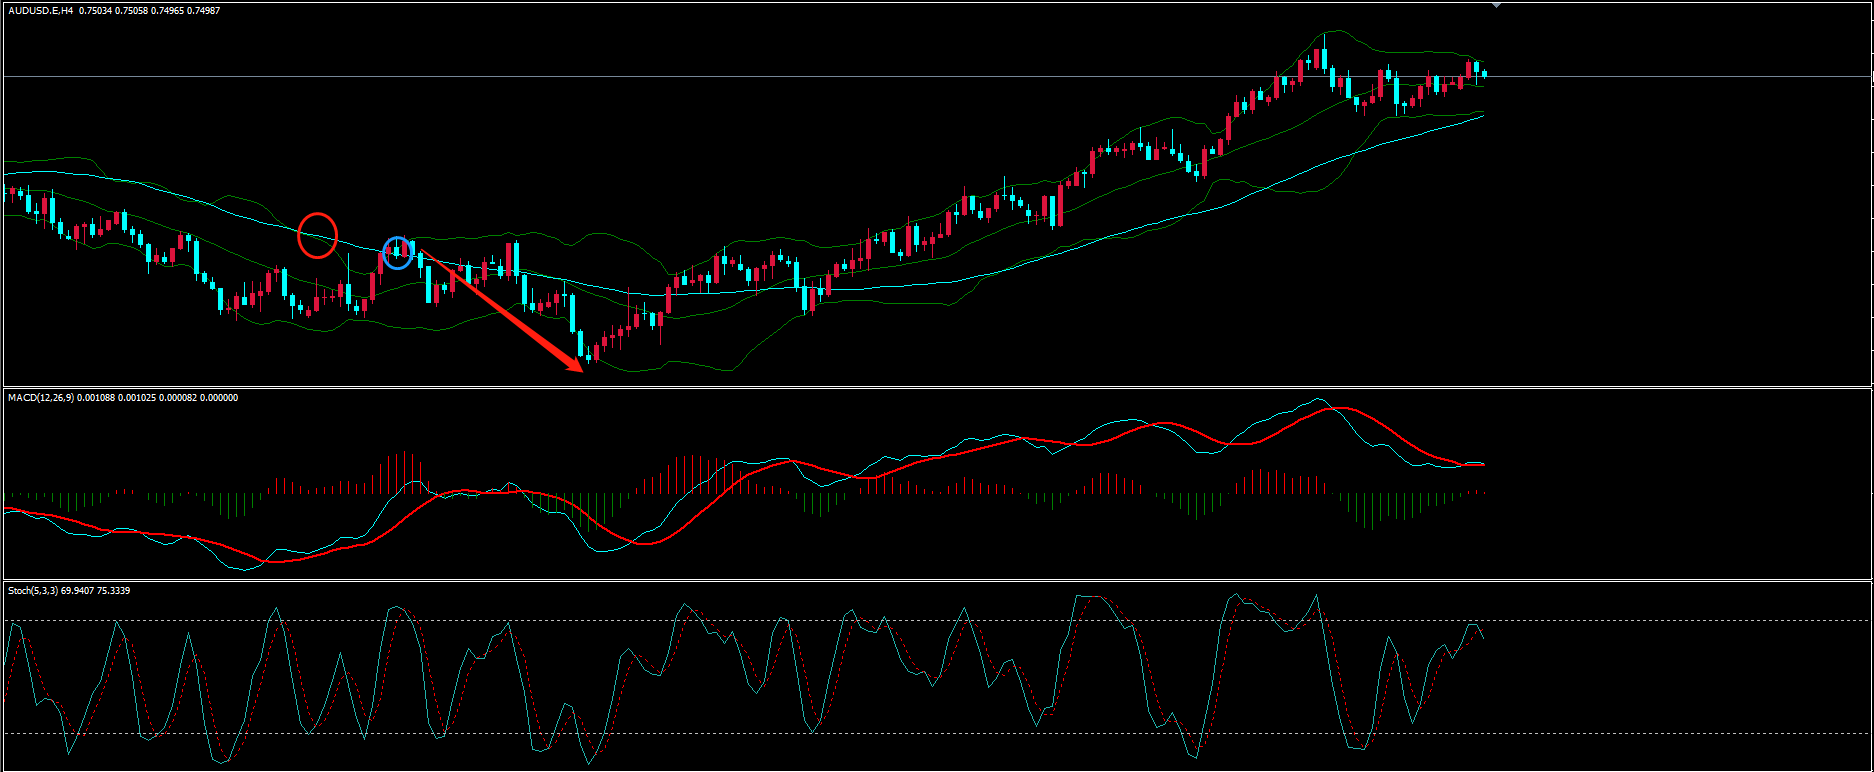Viewport: 1874px width, 772px height.
Task: Select the Stochastic upper dashed level line
Action: pyautogui.click(x=1650, y=621)
